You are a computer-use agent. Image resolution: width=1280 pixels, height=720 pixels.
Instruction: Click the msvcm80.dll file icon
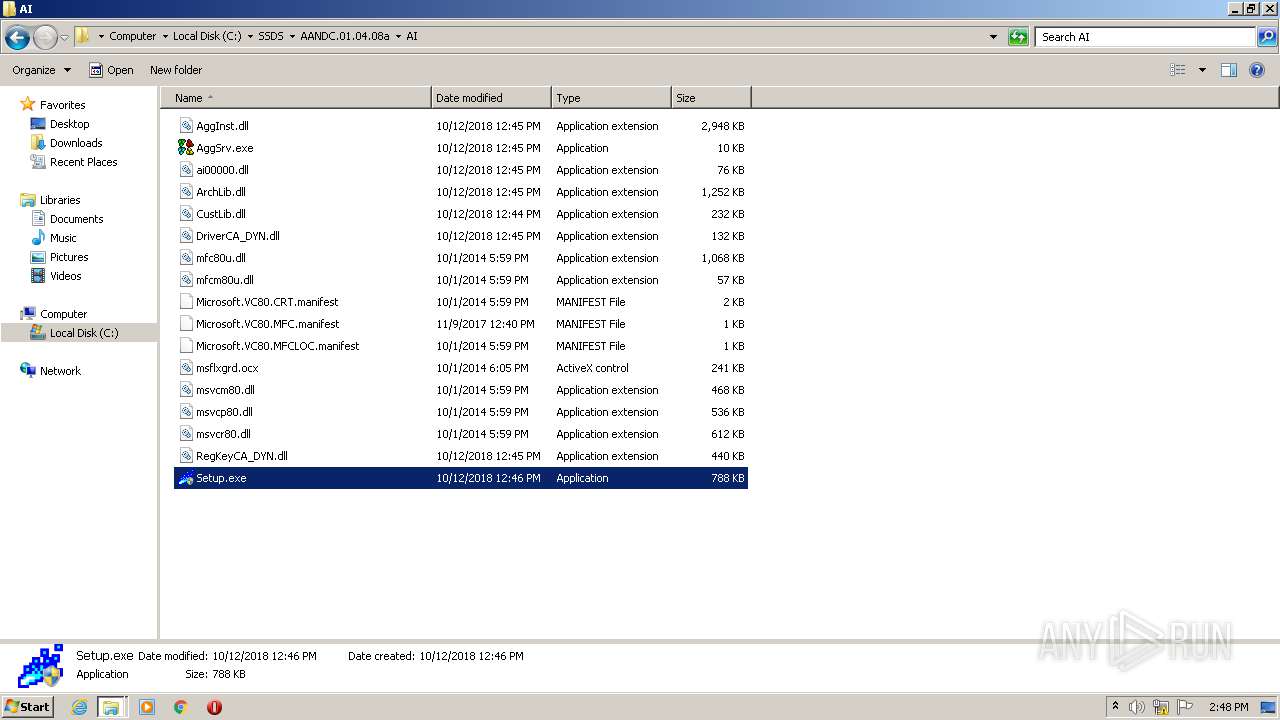coord(186,390)
